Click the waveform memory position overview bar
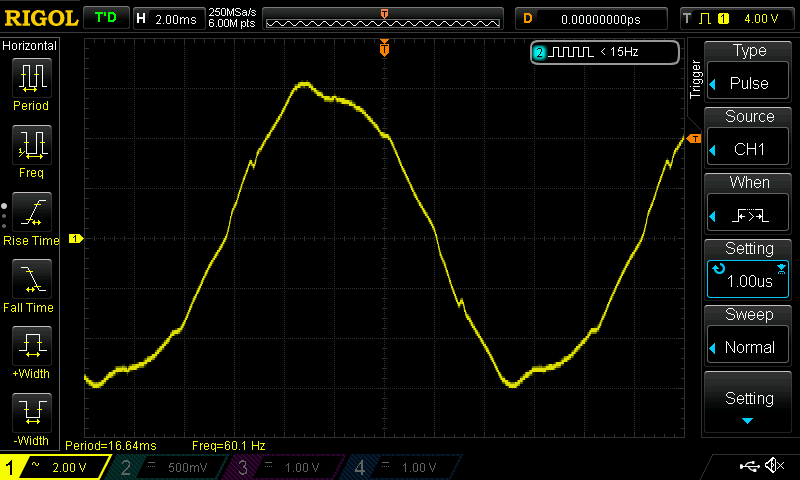Screen dimensions: 800x480 (384, 19)
